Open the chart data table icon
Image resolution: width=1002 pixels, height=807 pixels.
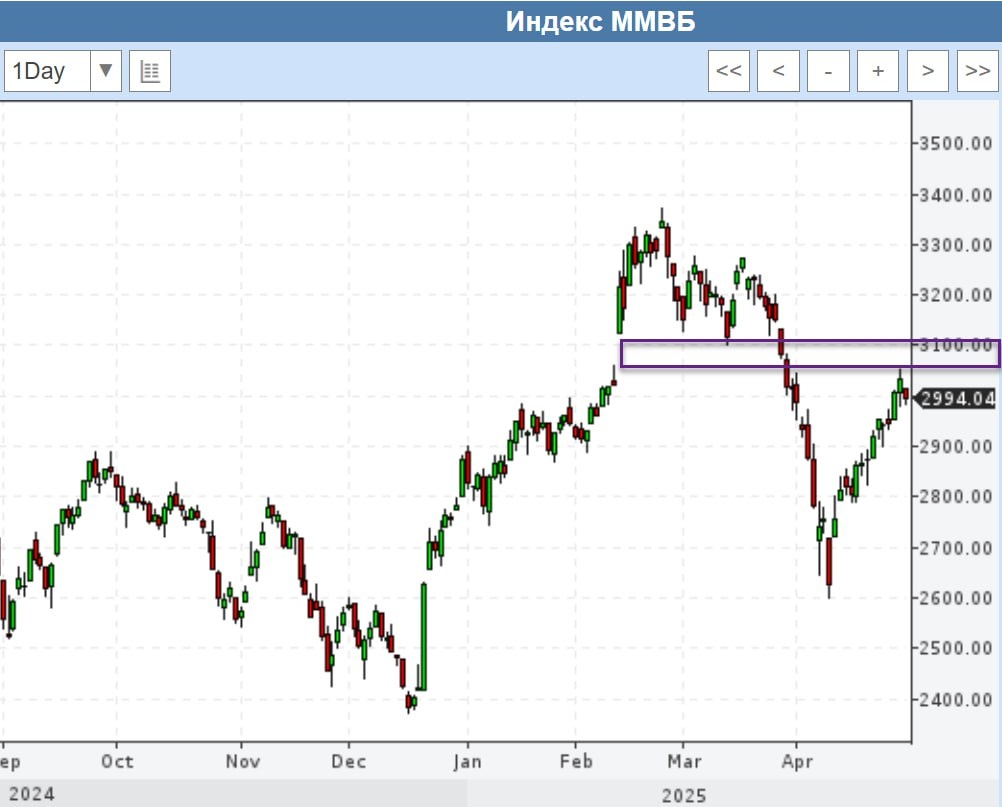pyautogui.click(x=150, y=71)
